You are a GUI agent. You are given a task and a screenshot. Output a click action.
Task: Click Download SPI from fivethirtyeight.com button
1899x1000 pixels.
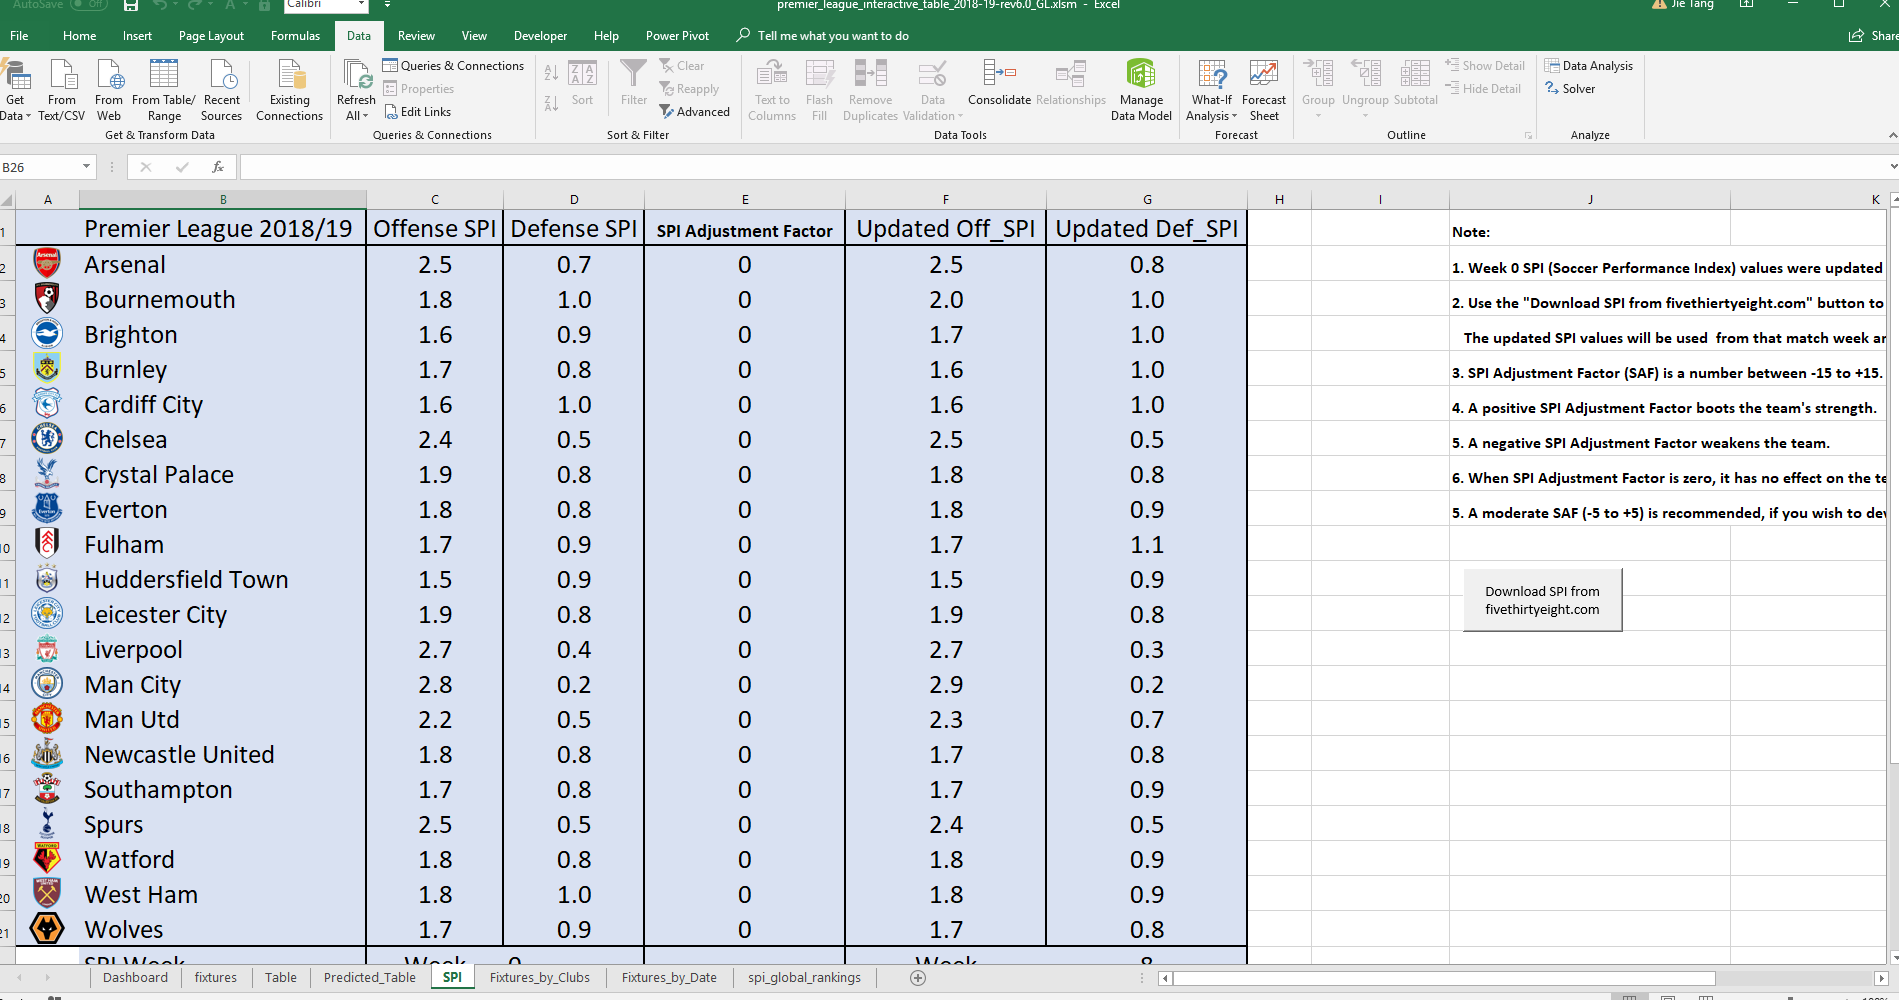[1541, 600]
